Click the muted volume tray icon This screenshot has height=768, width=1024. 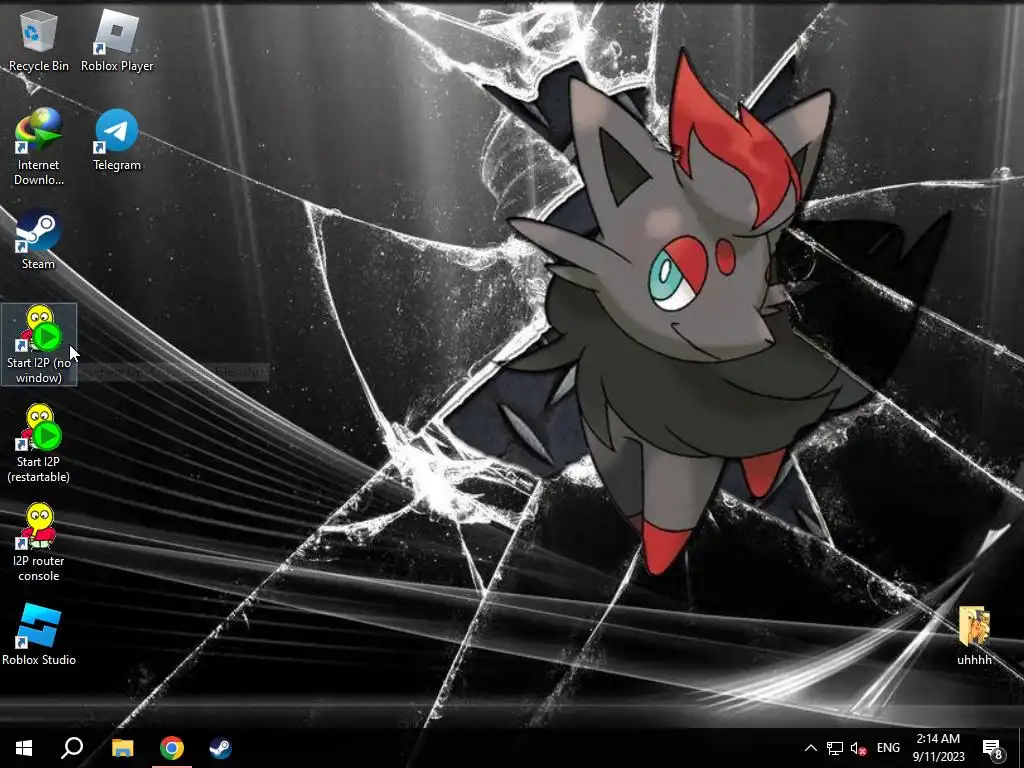coord(858,748)
